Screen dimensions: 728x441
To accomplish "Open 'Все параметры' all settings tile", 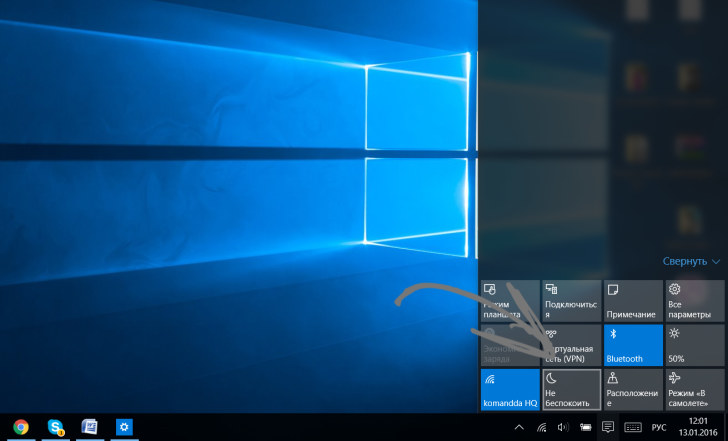I will point(694,300).
